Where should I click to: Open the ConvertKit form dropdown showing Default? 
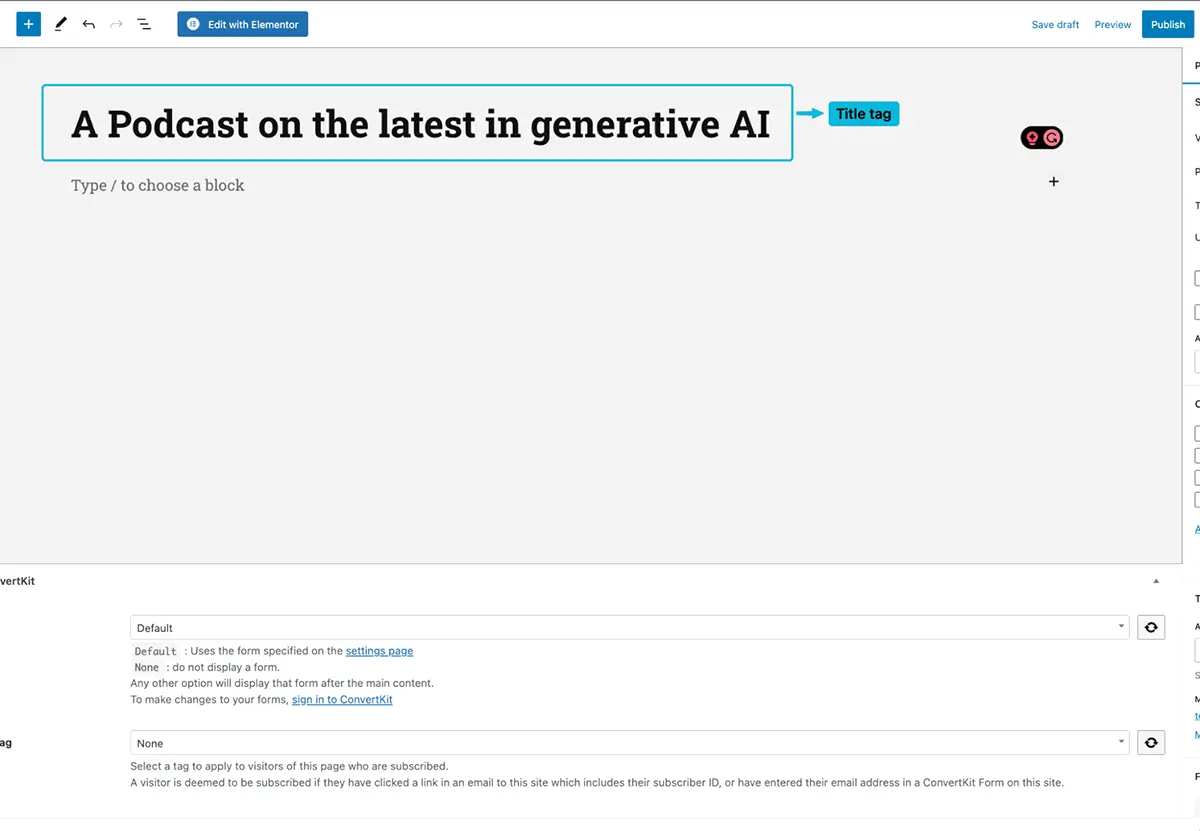click(630, 627)
